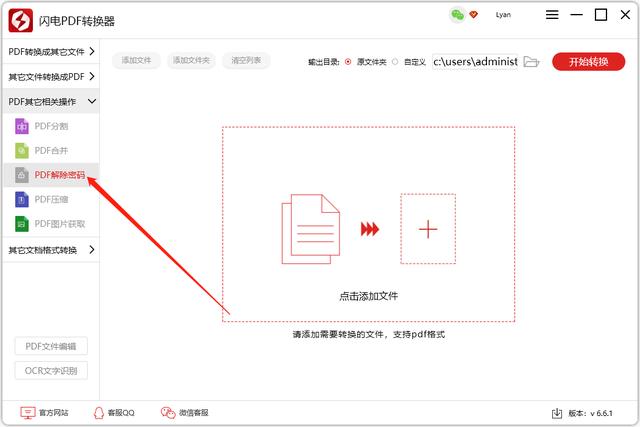The width and height of the screenshot is (640, 427).
Task: Click the output directory path field
Action: coord(475,62)
